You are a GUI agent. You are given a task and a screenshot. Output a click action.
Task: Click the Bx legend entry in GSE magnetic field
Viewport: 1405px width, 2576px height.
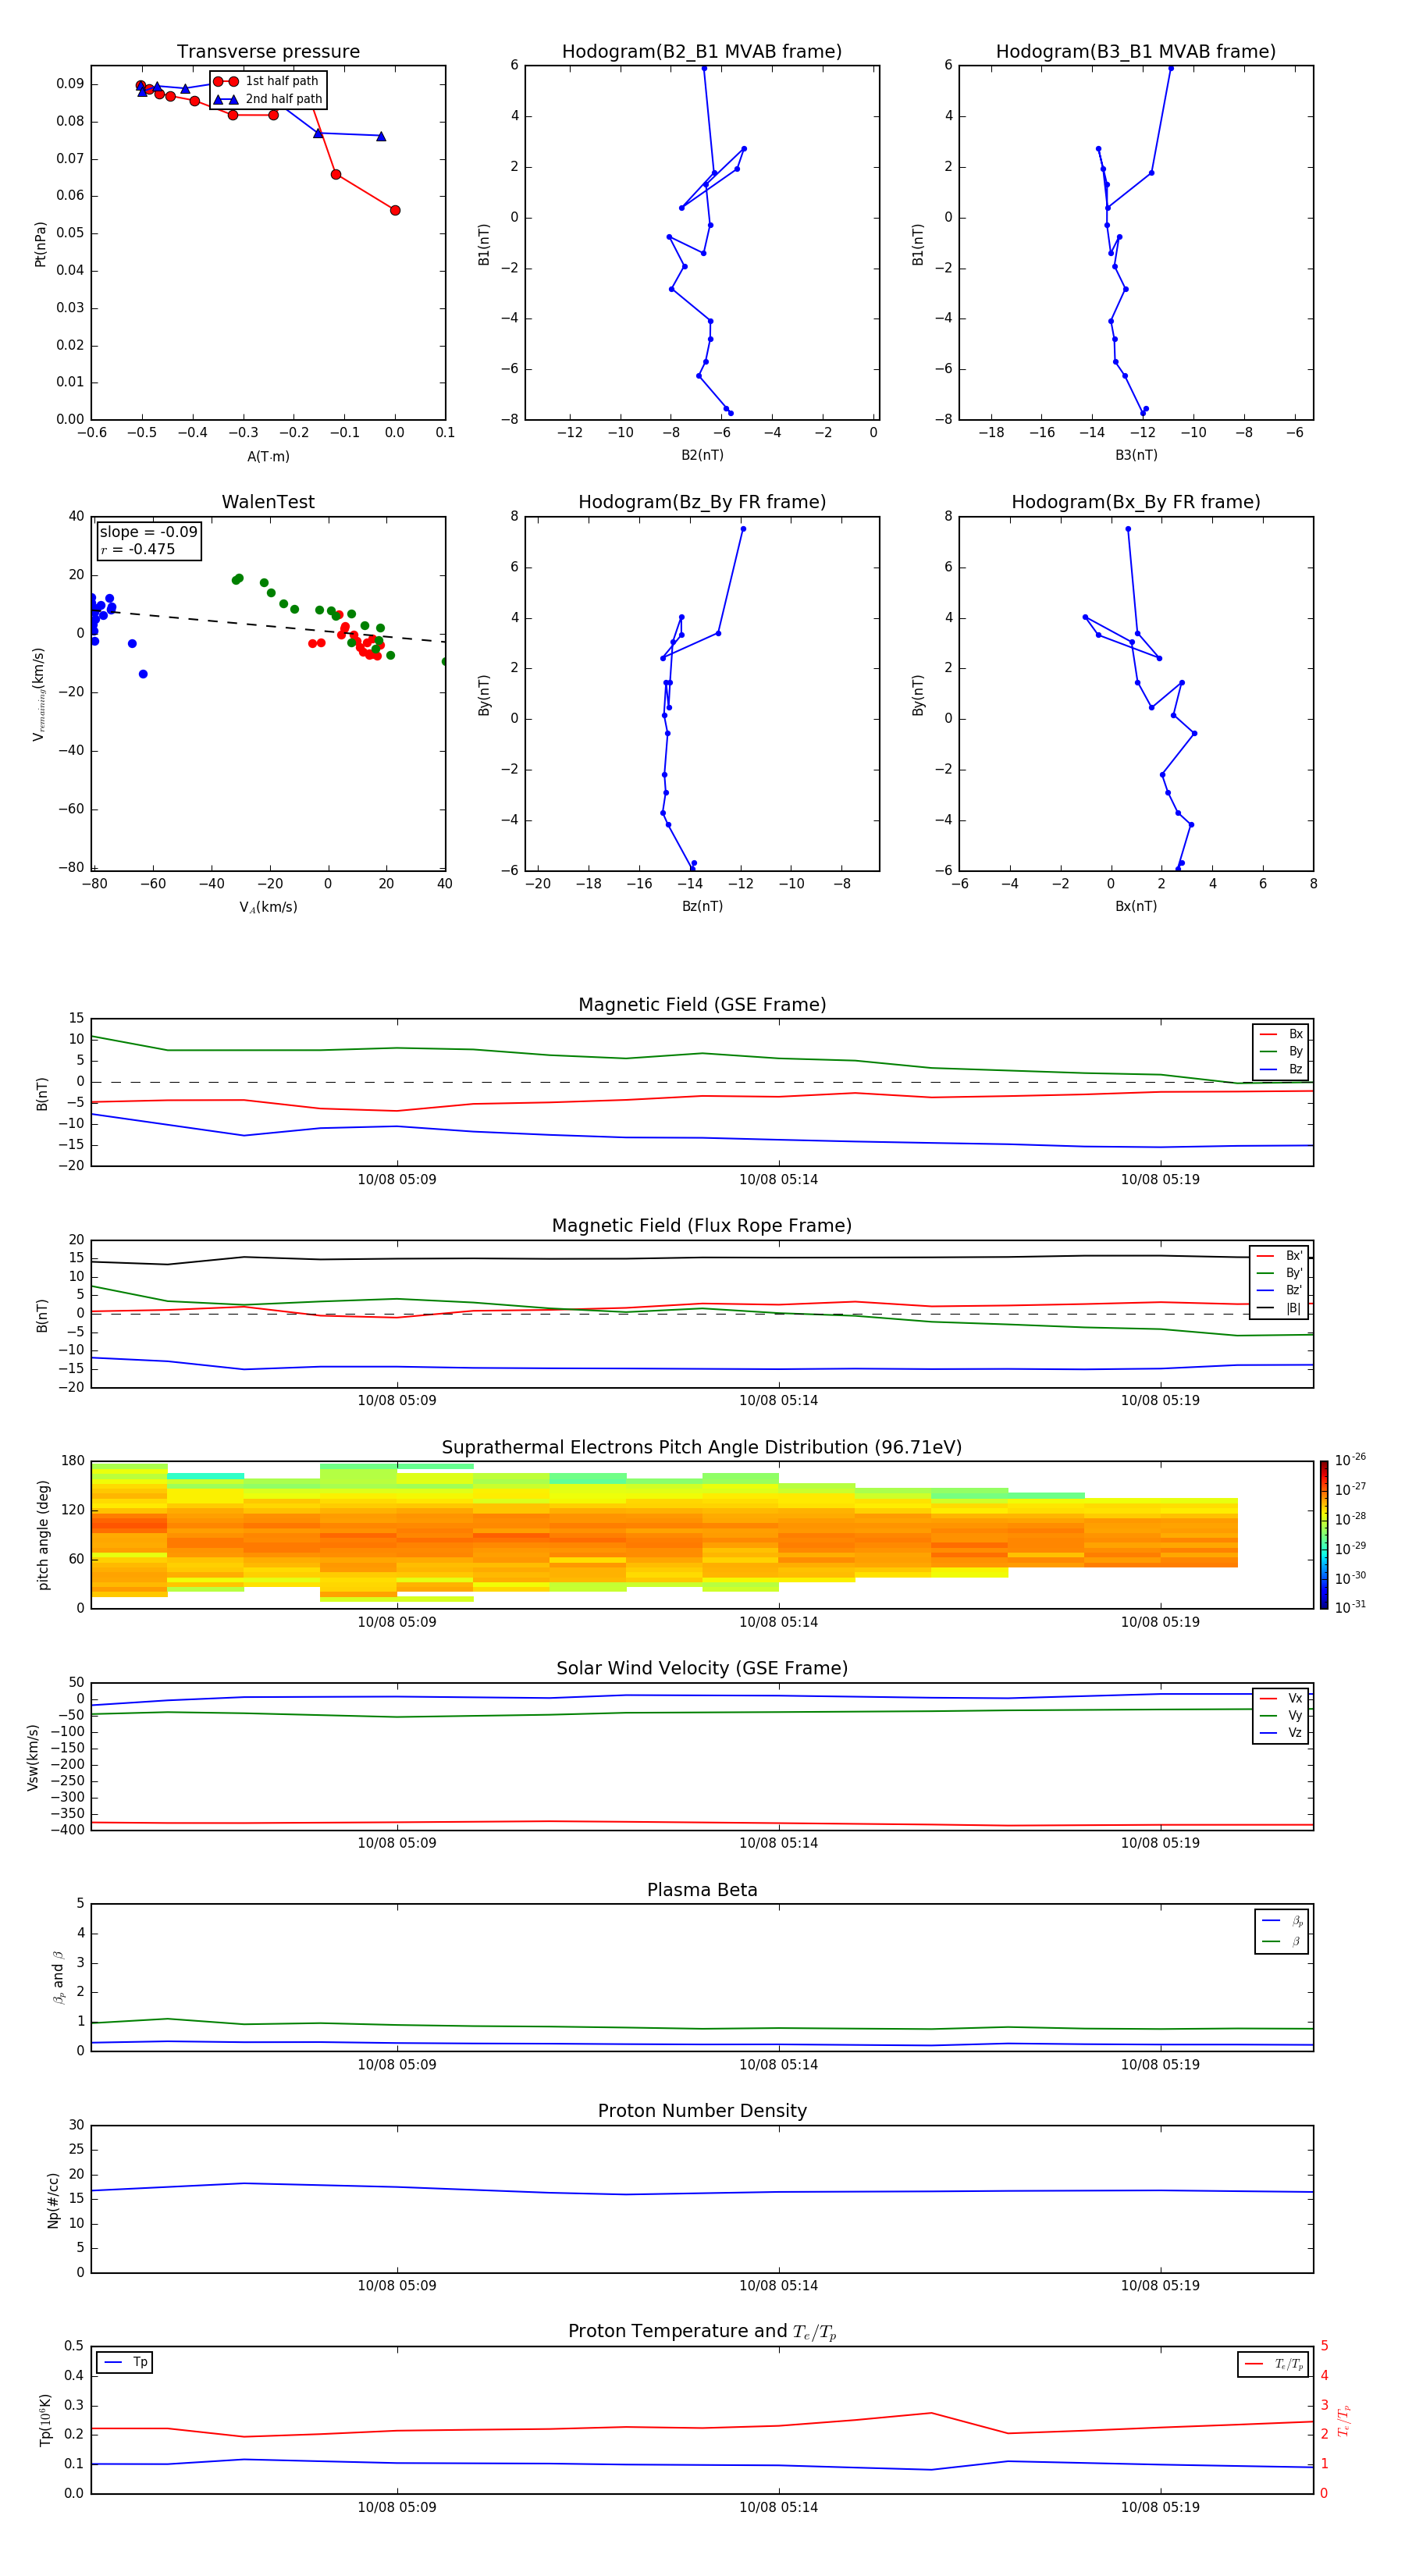[1281, 1034]
